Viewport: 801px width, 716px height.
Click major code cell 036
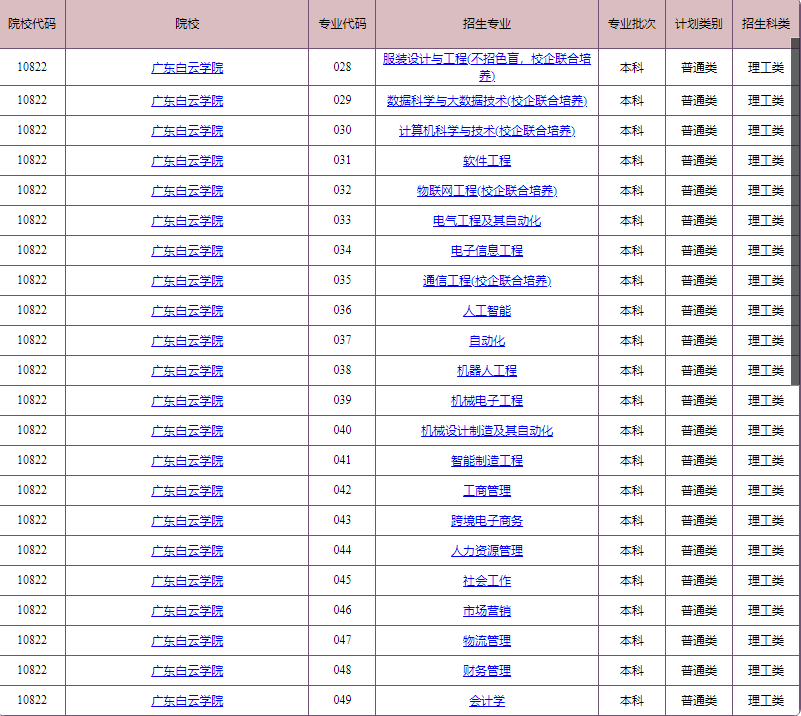coord(342,310)
